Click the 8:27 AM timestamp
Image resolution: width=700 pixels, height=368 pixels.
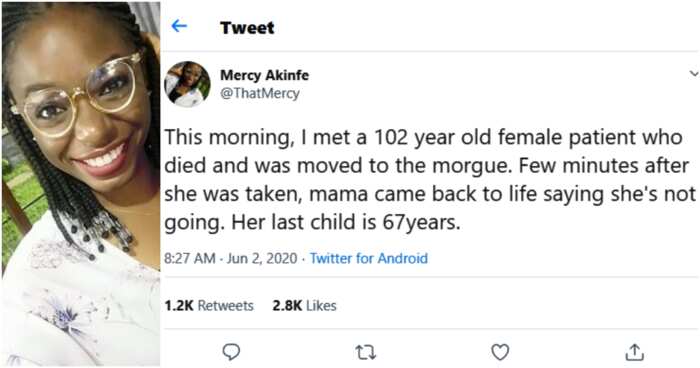[190, 258]
